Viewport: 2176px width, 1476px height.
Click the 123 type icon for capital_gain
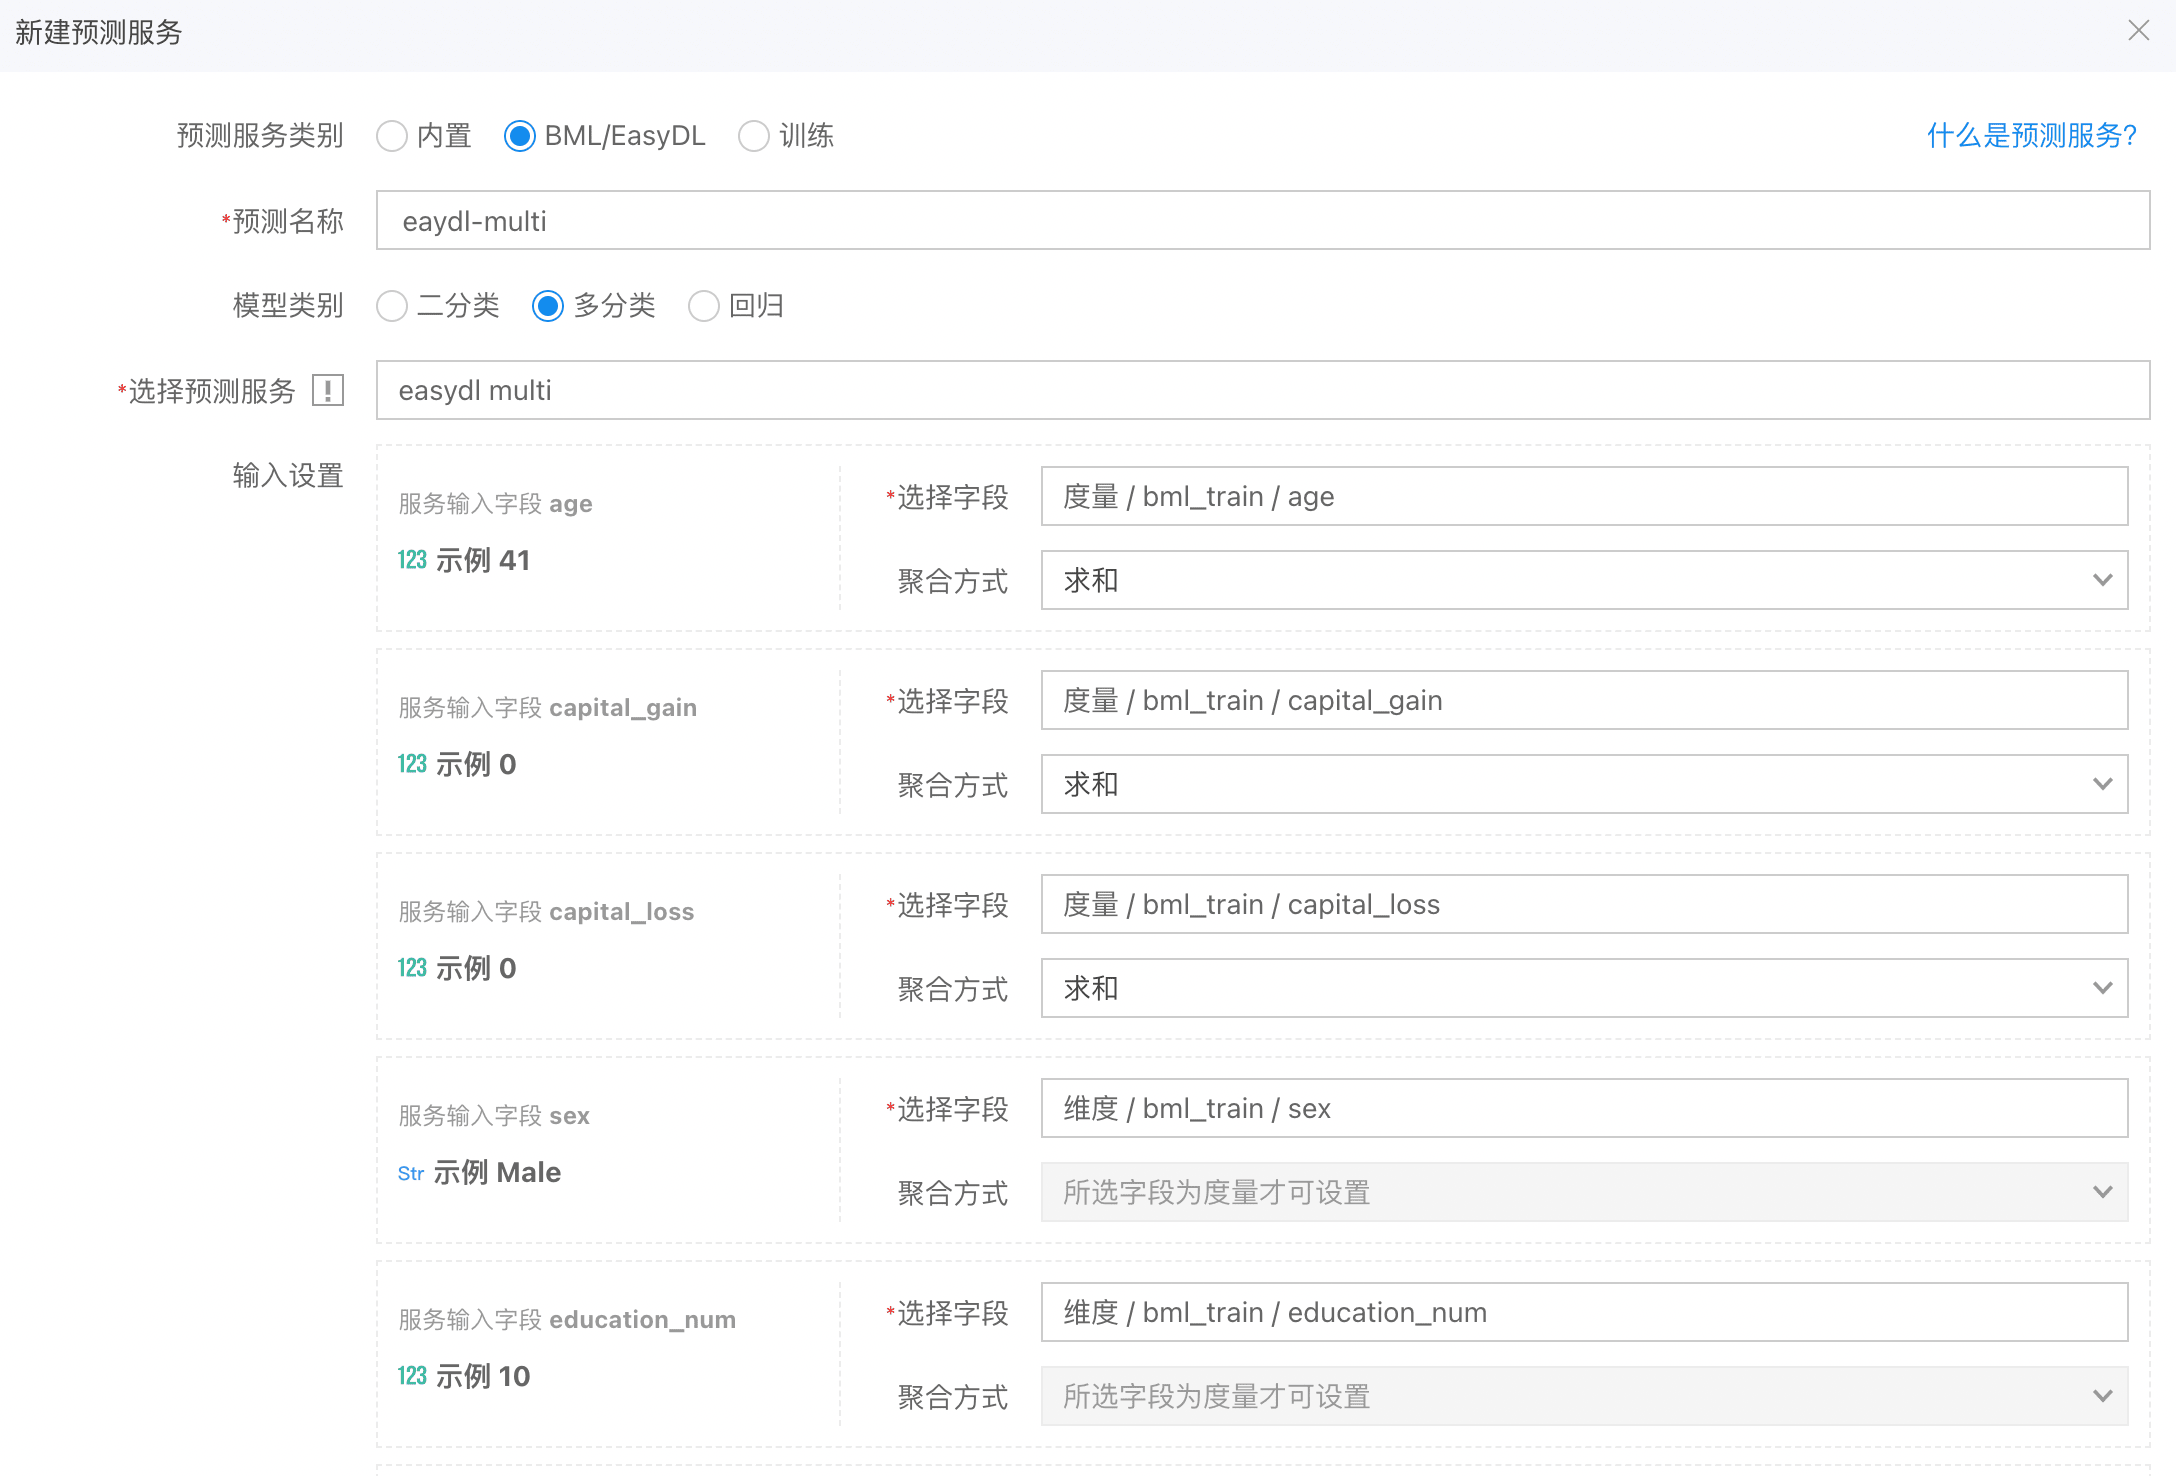coord(412,764)
